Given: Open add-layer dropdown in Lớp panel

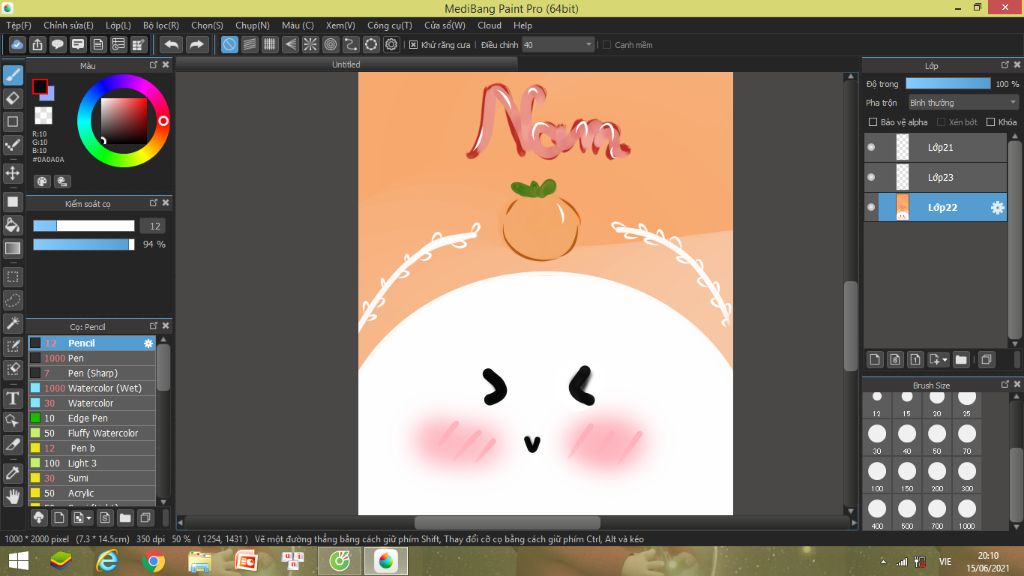Looking at the screenshot, I should pos(938,359).
